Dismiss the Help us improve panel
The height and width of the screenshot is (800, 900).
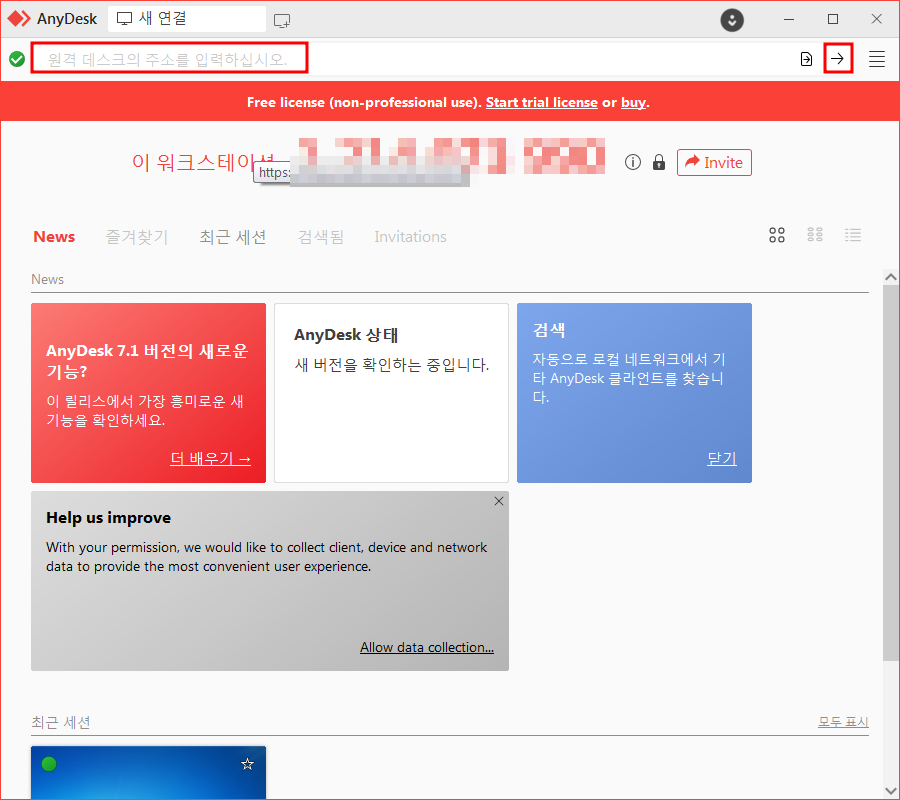pos(498,501)
